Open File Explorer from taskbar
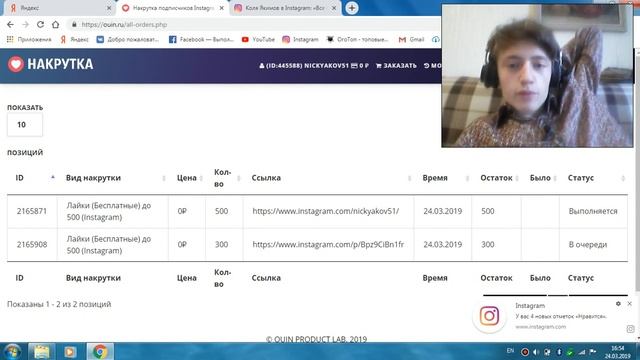Screen dimensions: 640x360 (x=42, y=351)
